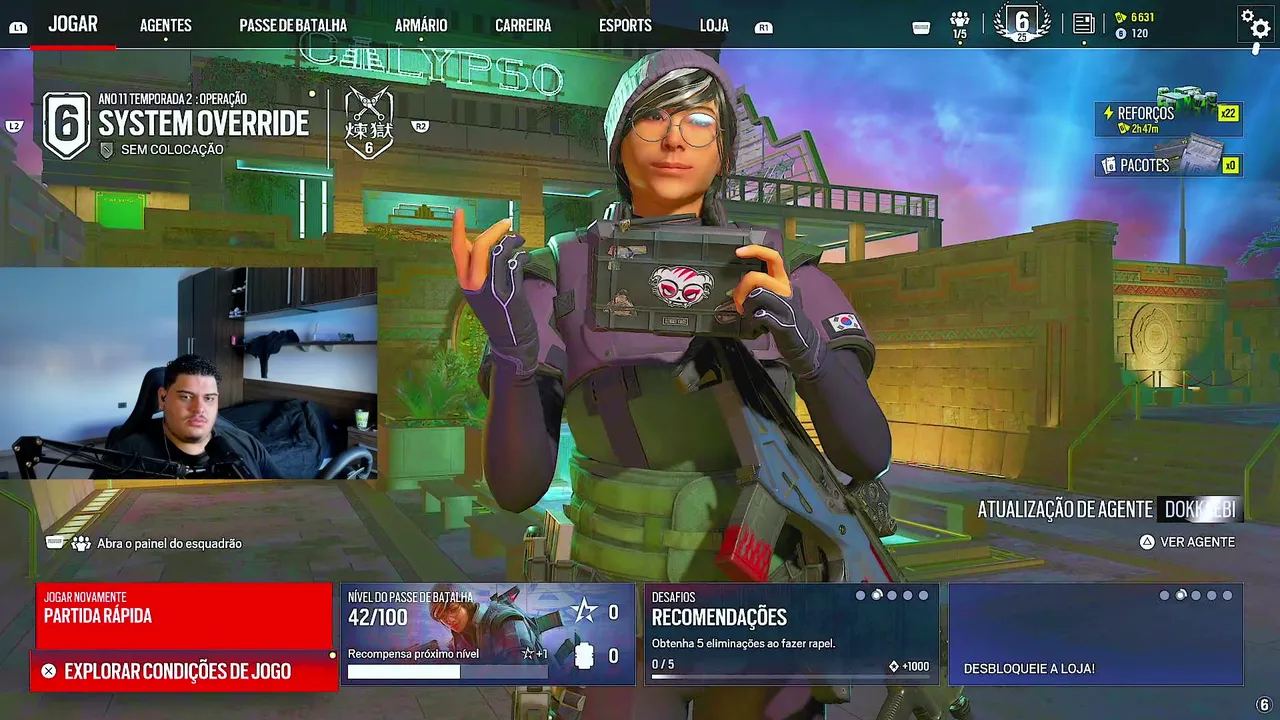Viewport: 1280px width, 720px height.
Task: Click Ver Agente
Action: [x=1188, y=542]
